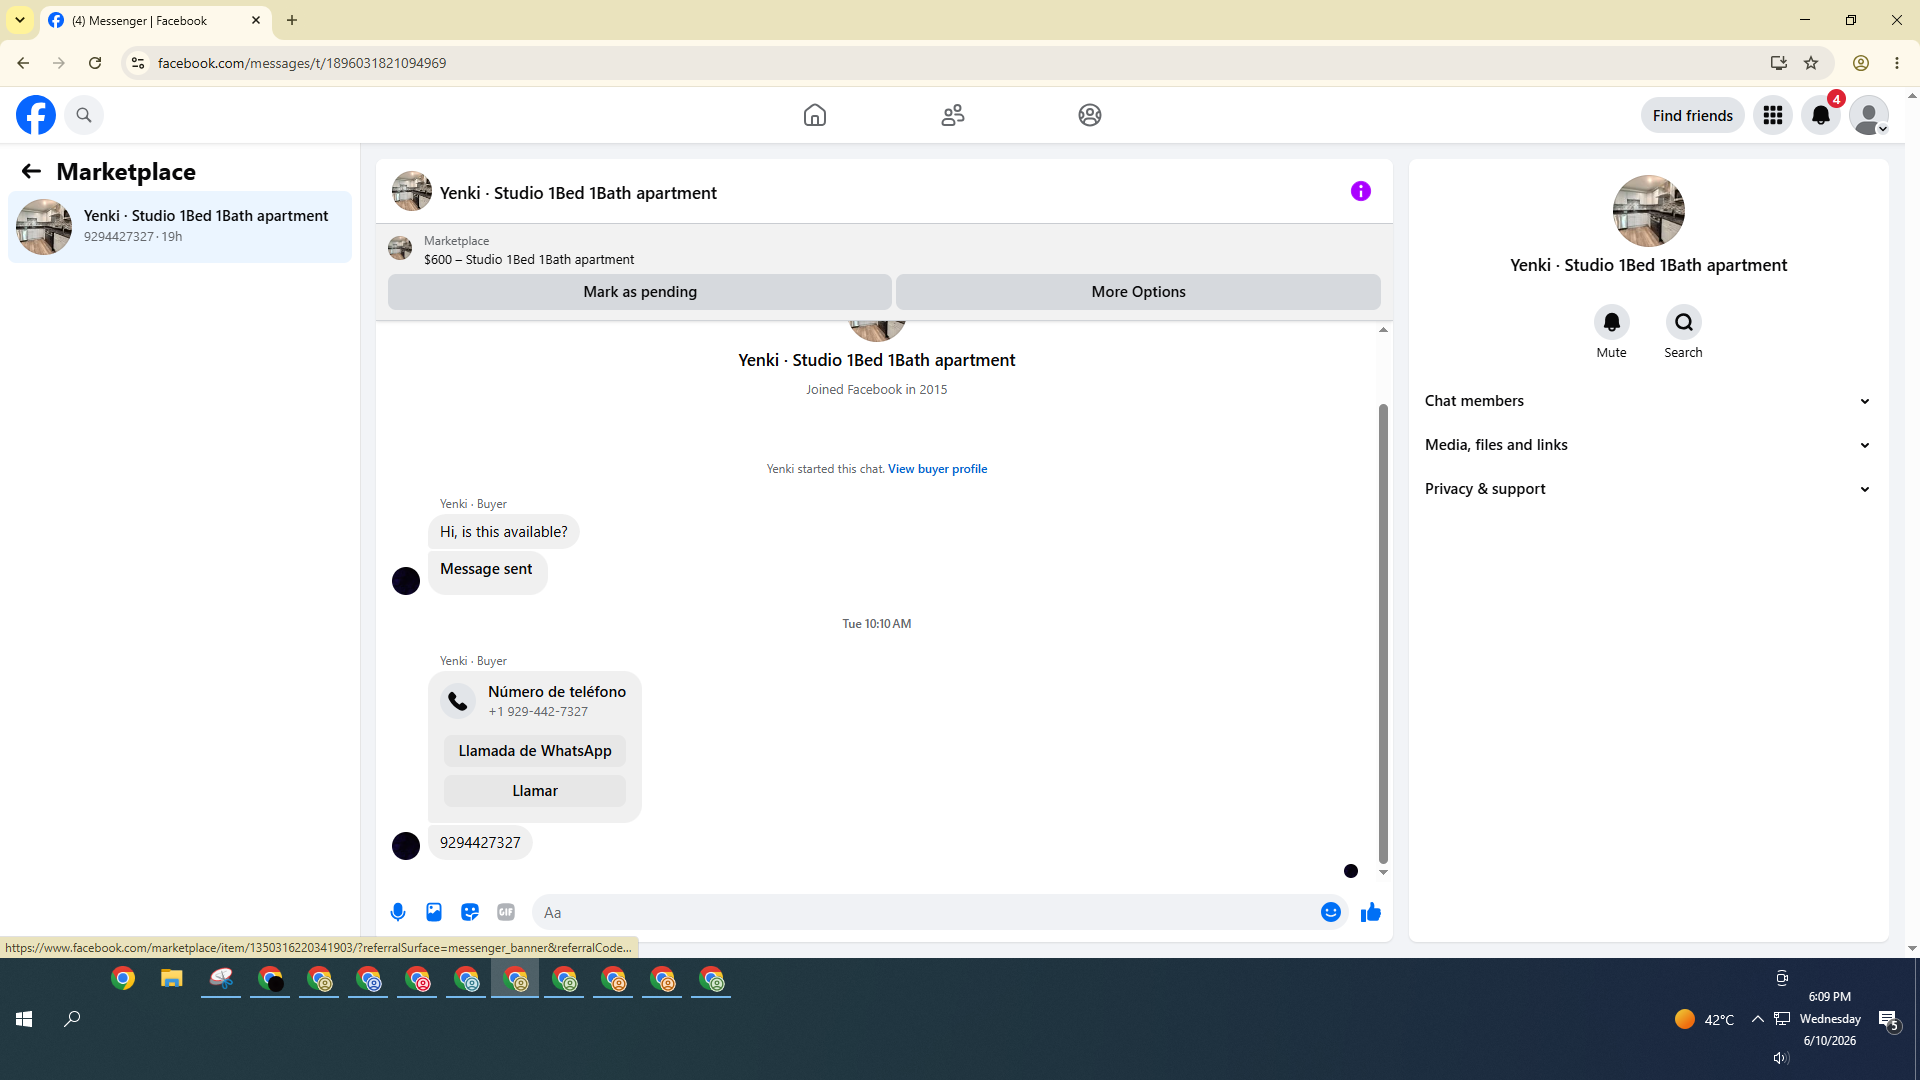Open the Friends icon in top navigation
This screenshot has height=1080, width=1920.
click(953, 115)
